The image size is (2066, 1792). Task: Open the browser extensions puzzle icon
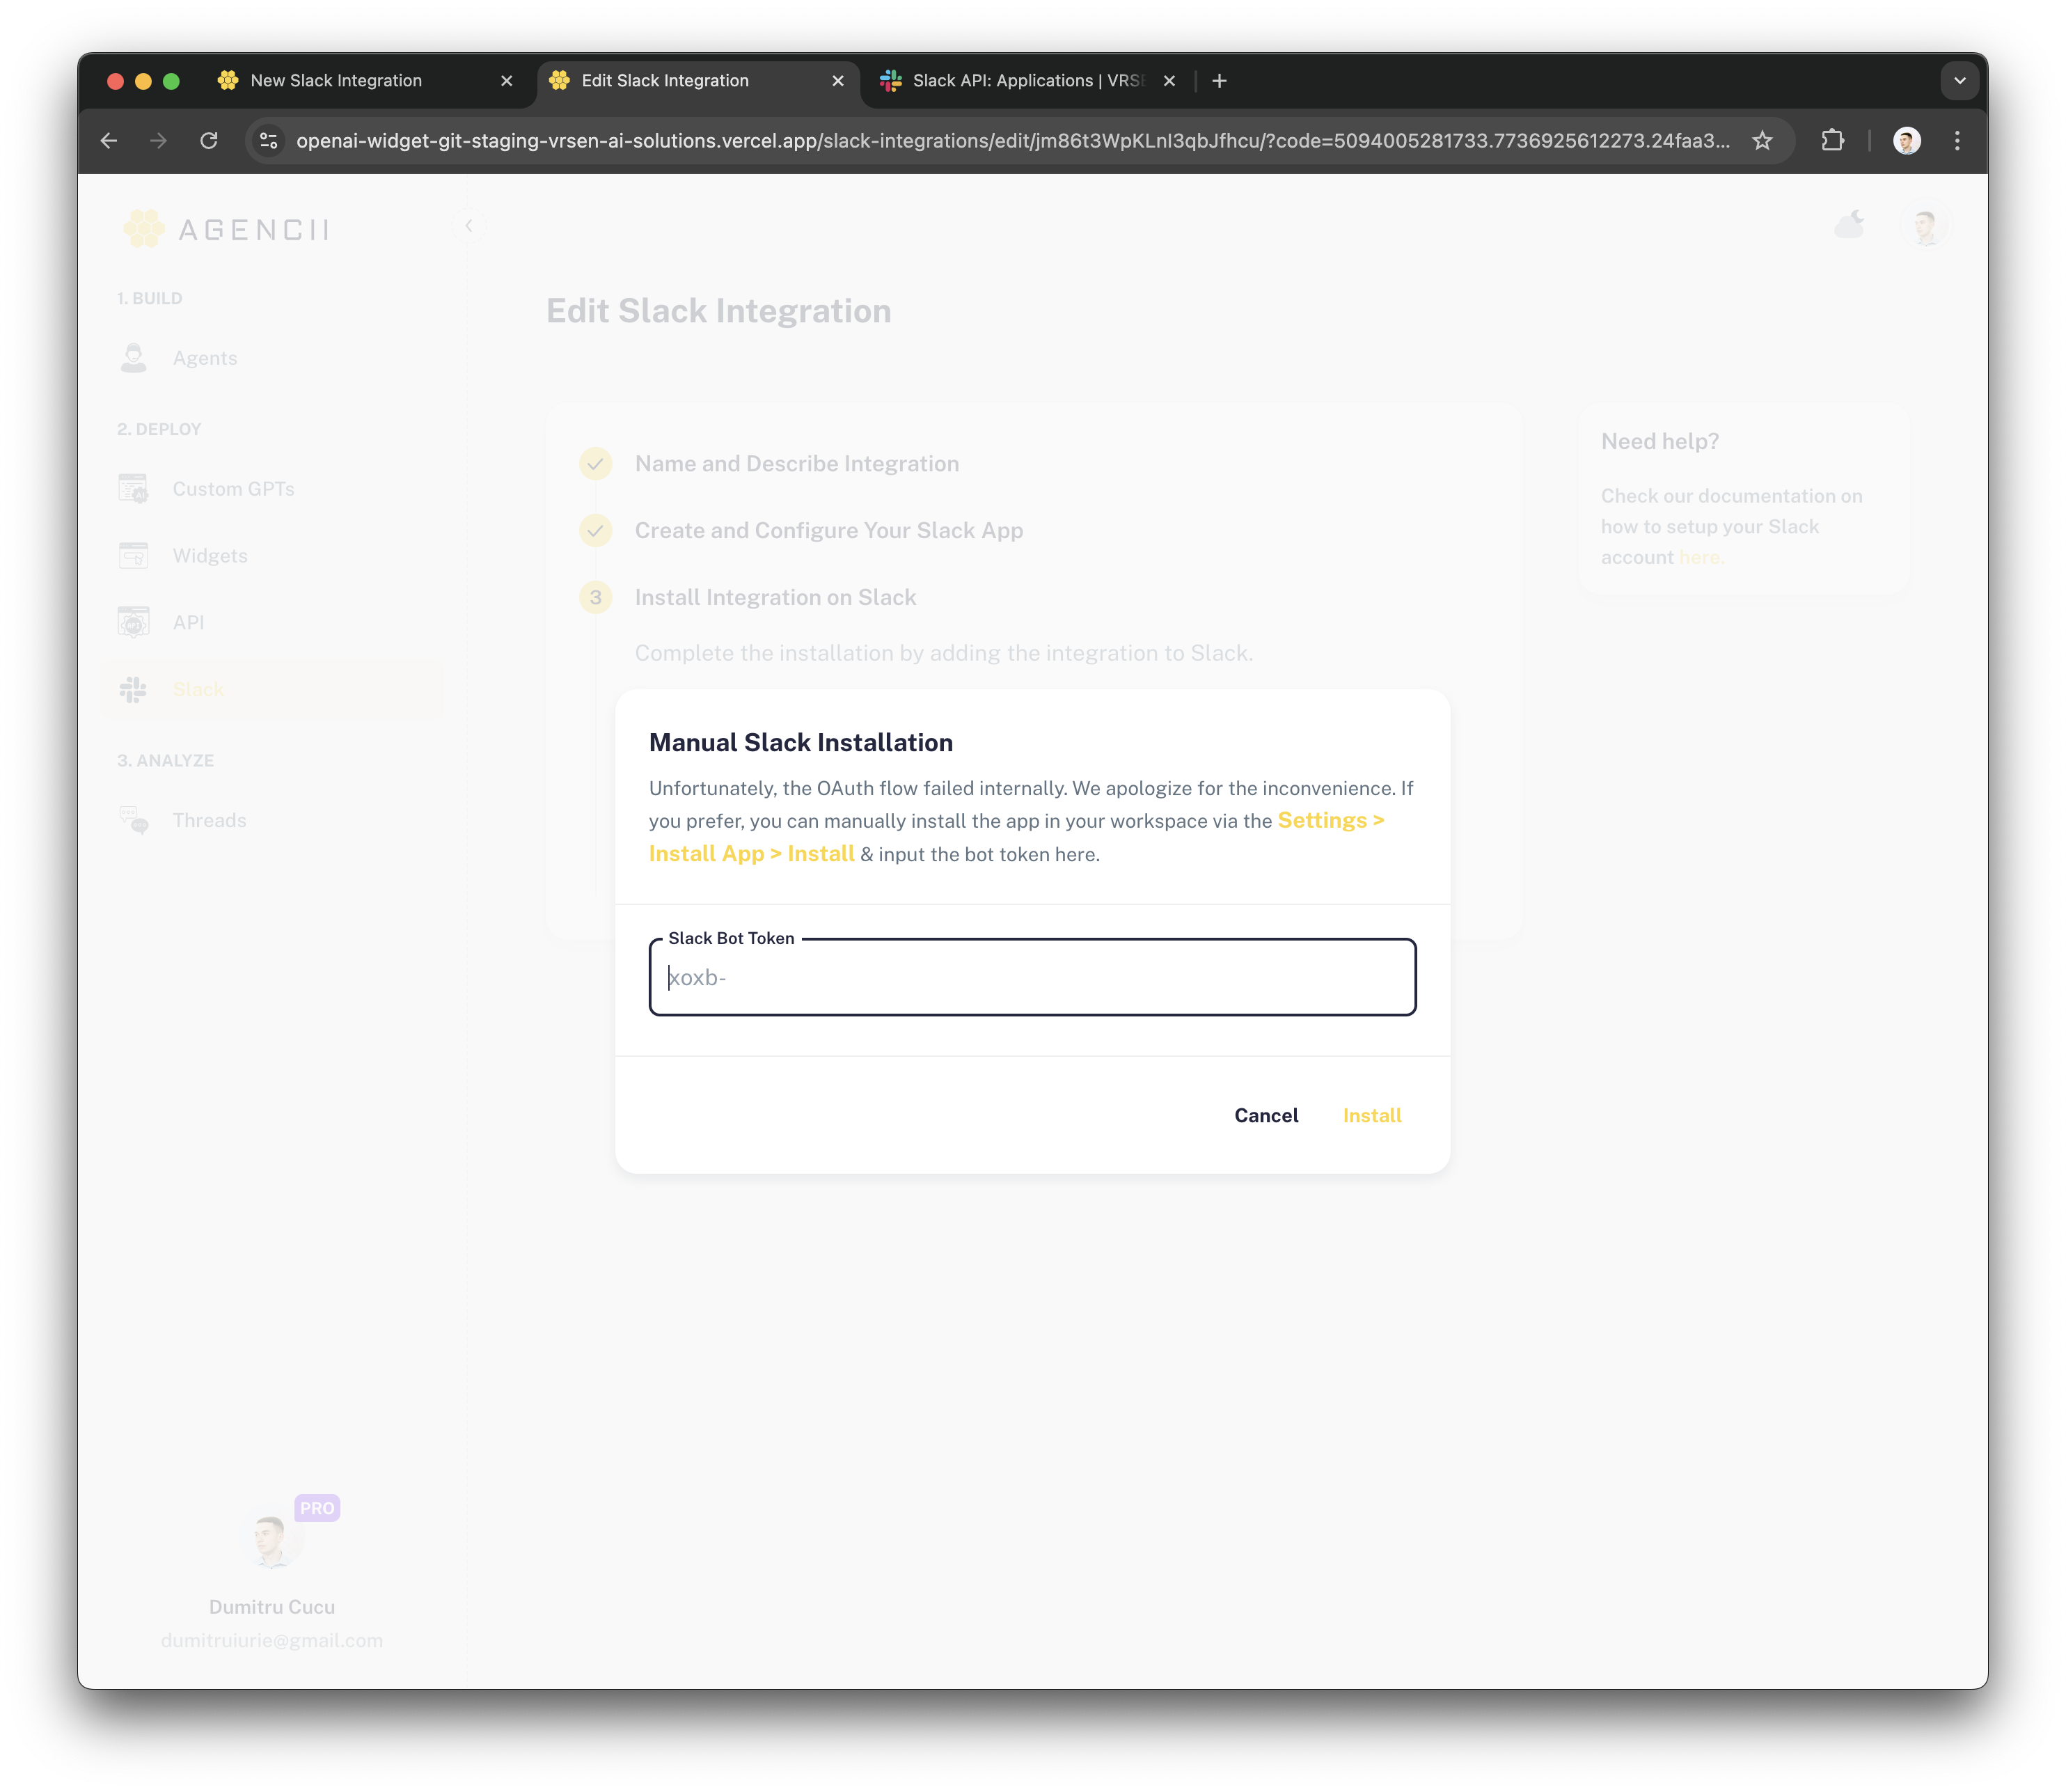[x=1832, y=141]
